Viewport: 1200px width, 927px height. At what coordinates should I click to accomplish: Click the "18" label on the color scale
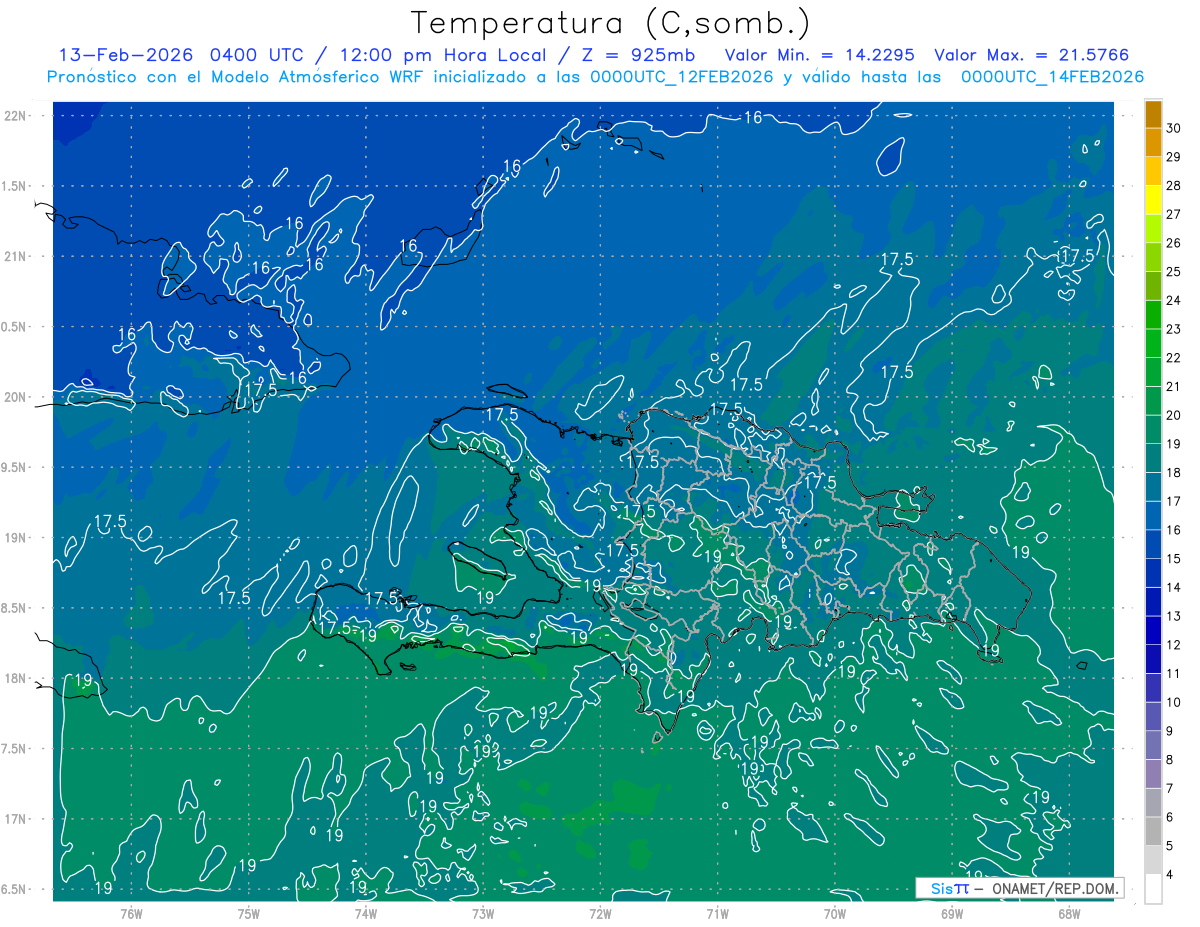1174,473
